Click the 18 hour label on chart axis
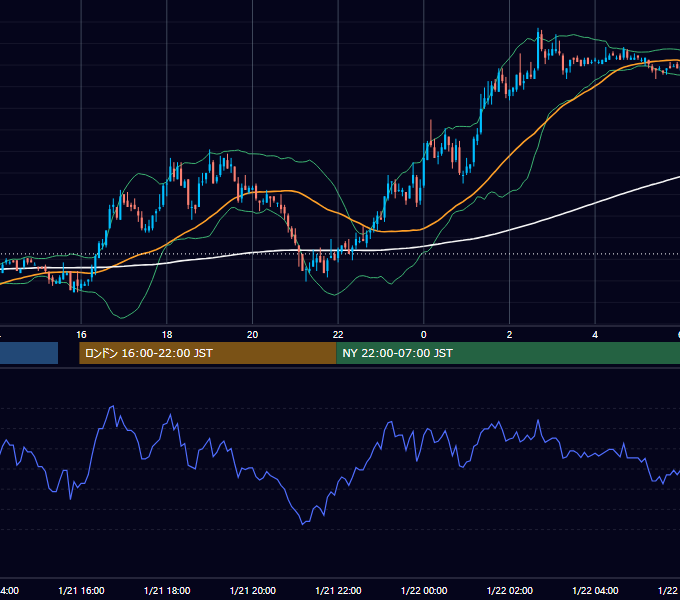The height and width of the screenshot is (600, 680). click(x=167, y=335)
